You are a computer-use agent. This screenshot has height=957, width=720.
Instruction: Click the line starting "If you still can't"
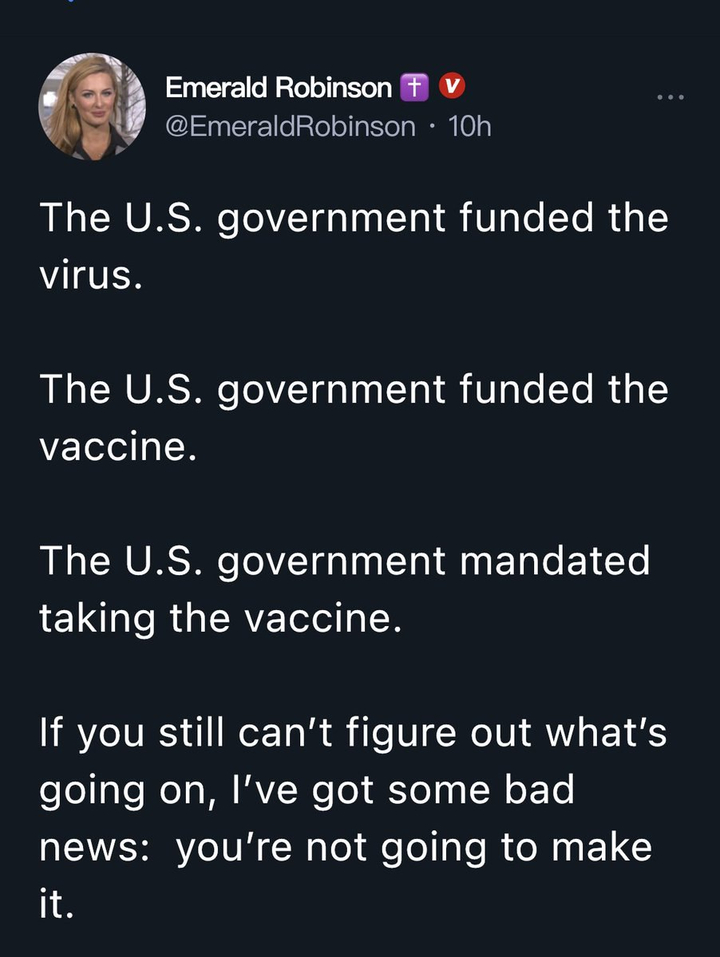coord(354,734)
